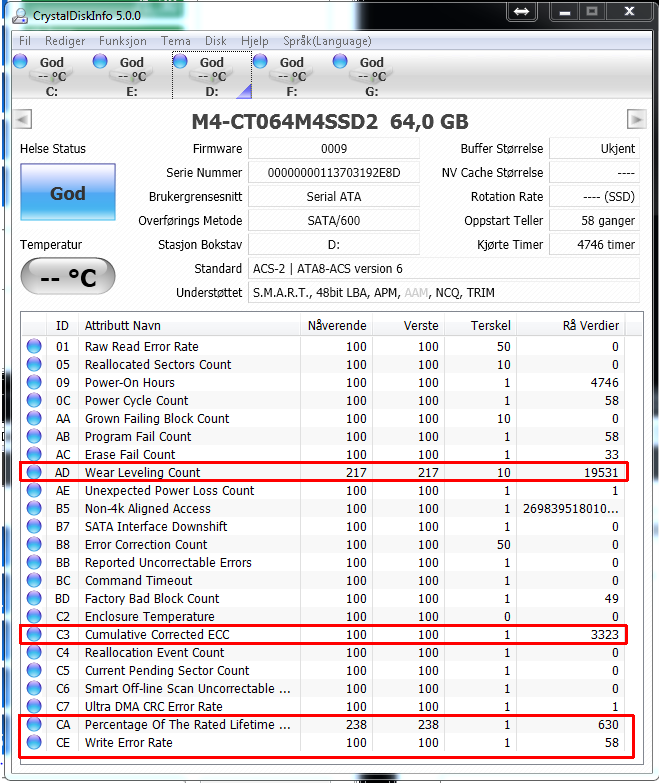The width and height of the screenshot is (659, 783).
Task: Go to previous disk arrow
Action: pos(22,119)
